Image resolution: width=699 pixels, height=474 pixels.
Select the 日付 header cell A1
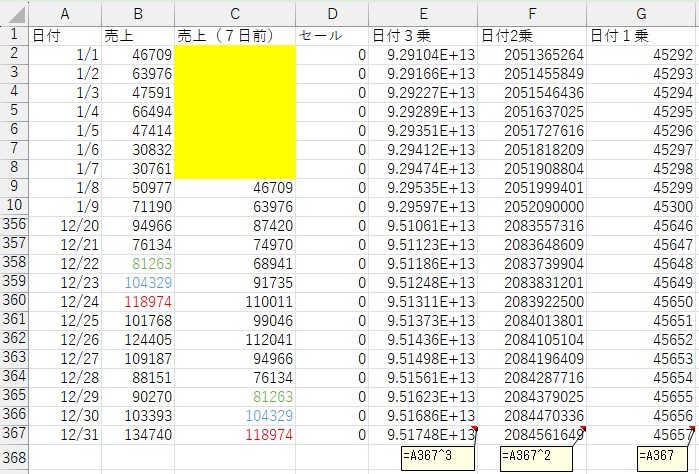pyautogui.click(x=64, y=34)
